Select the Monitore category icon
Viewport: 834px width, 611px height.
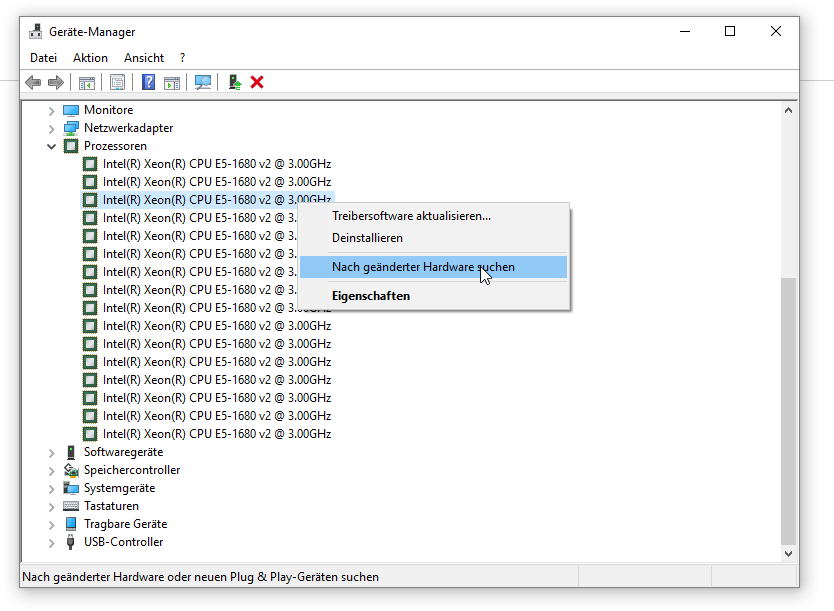[71, 110]
